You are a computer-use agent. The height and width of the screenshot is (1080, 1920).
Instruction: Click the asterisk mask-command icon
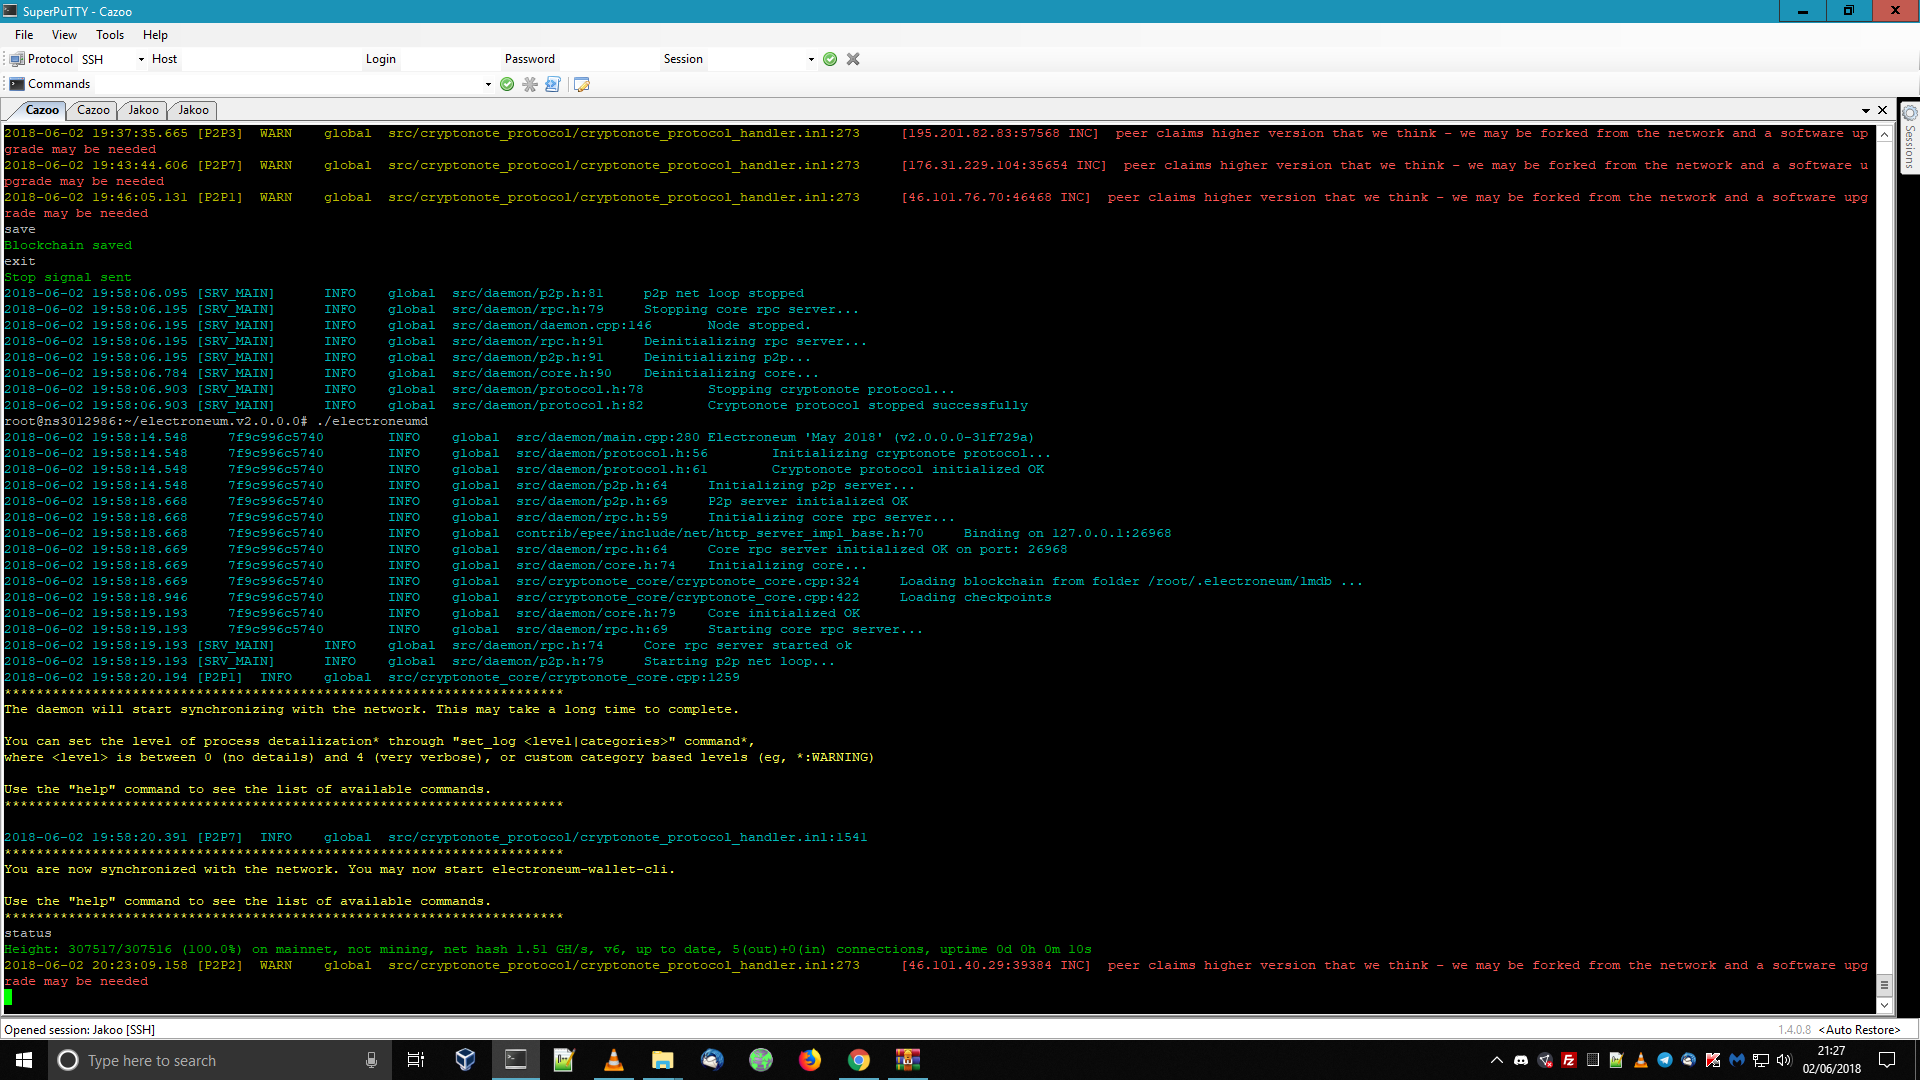[530, 84]
